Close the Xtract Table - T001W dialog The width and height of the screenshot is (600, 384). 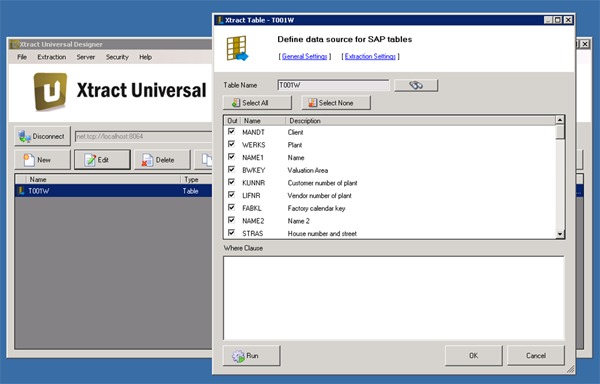click(x=569, y=20)
